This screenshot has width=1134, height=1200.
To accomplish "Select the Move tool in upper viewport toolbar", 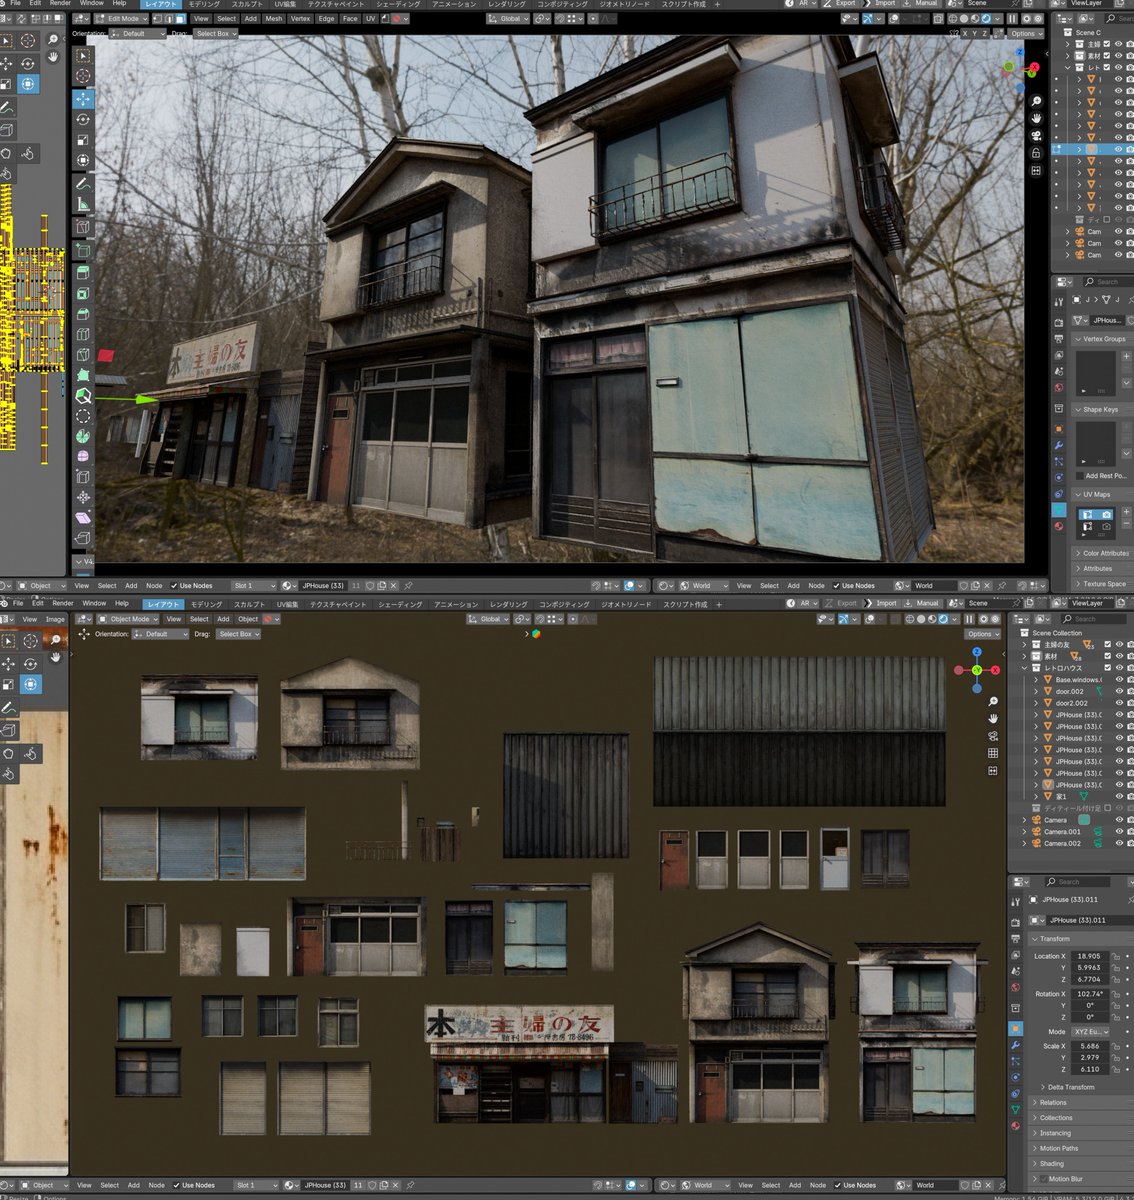I will (x=83, y=99).
